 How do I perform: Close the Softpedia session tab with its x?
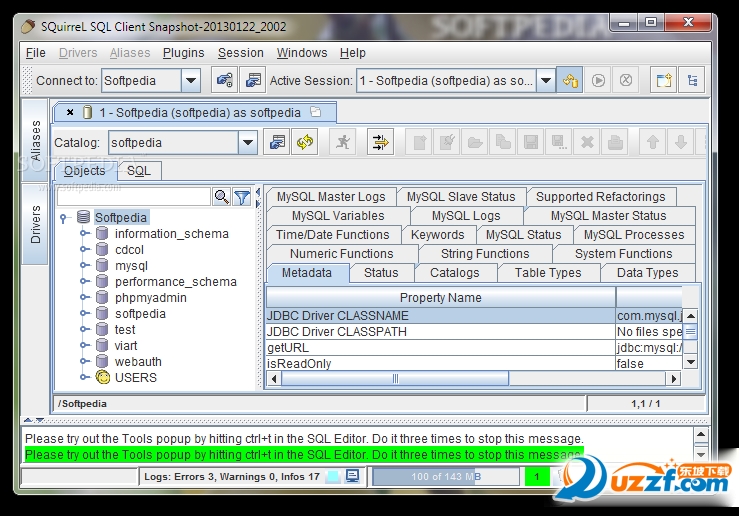point(70,112)
